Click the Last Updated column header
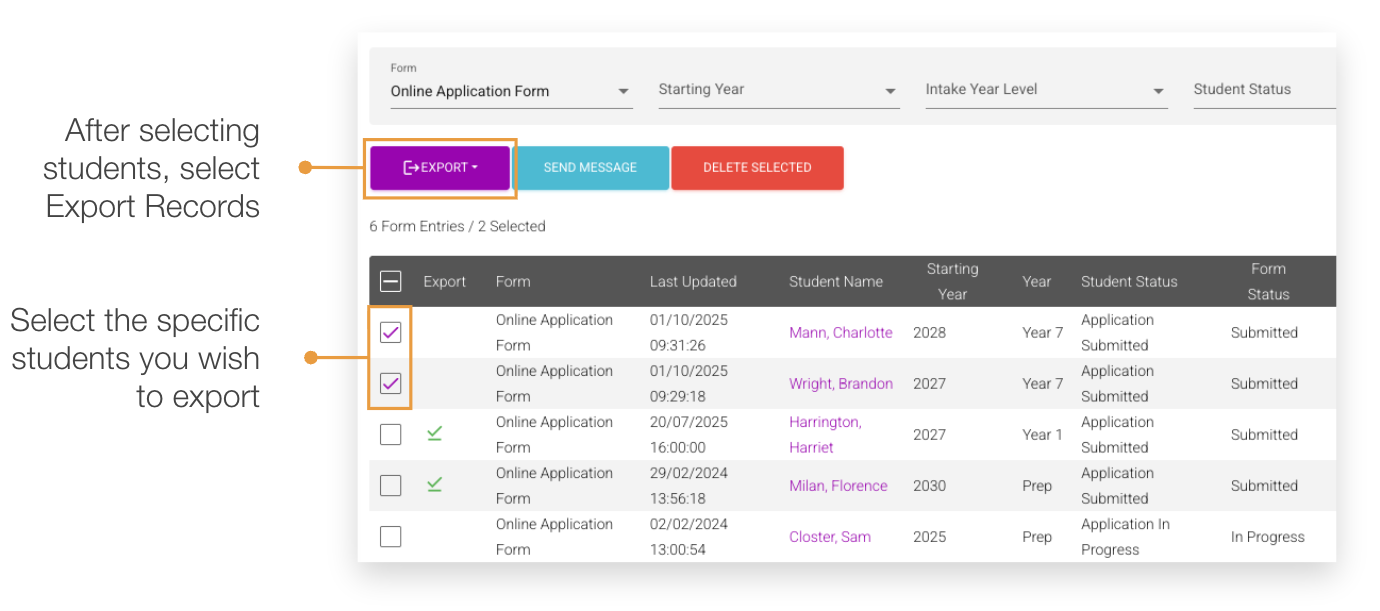 [692, 281]
